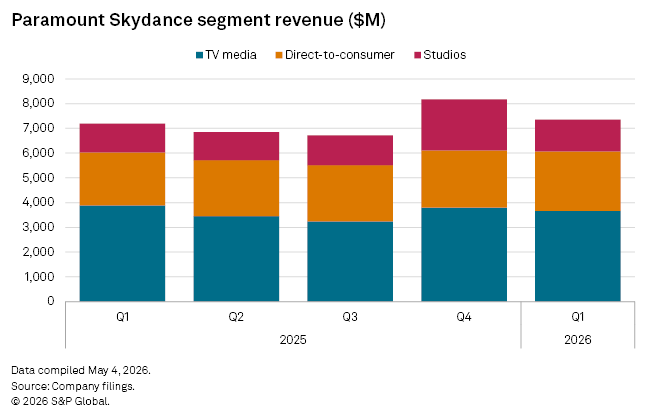Click the '8,000' y-axis label
The height and width of the screenshot is (417, 660).
coord(38,103)
